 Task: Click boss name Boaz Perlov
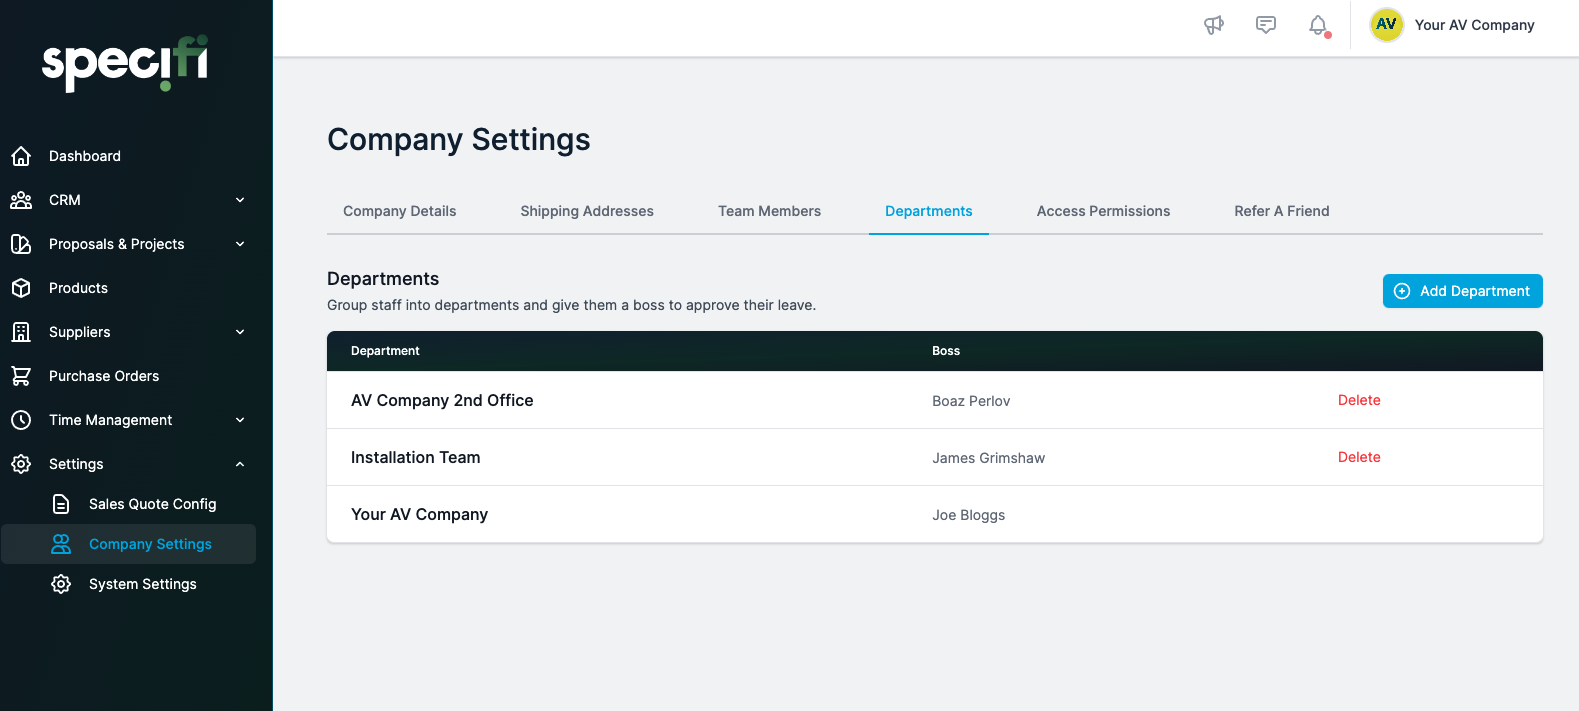pyautogui.click(x=971, y=401)
